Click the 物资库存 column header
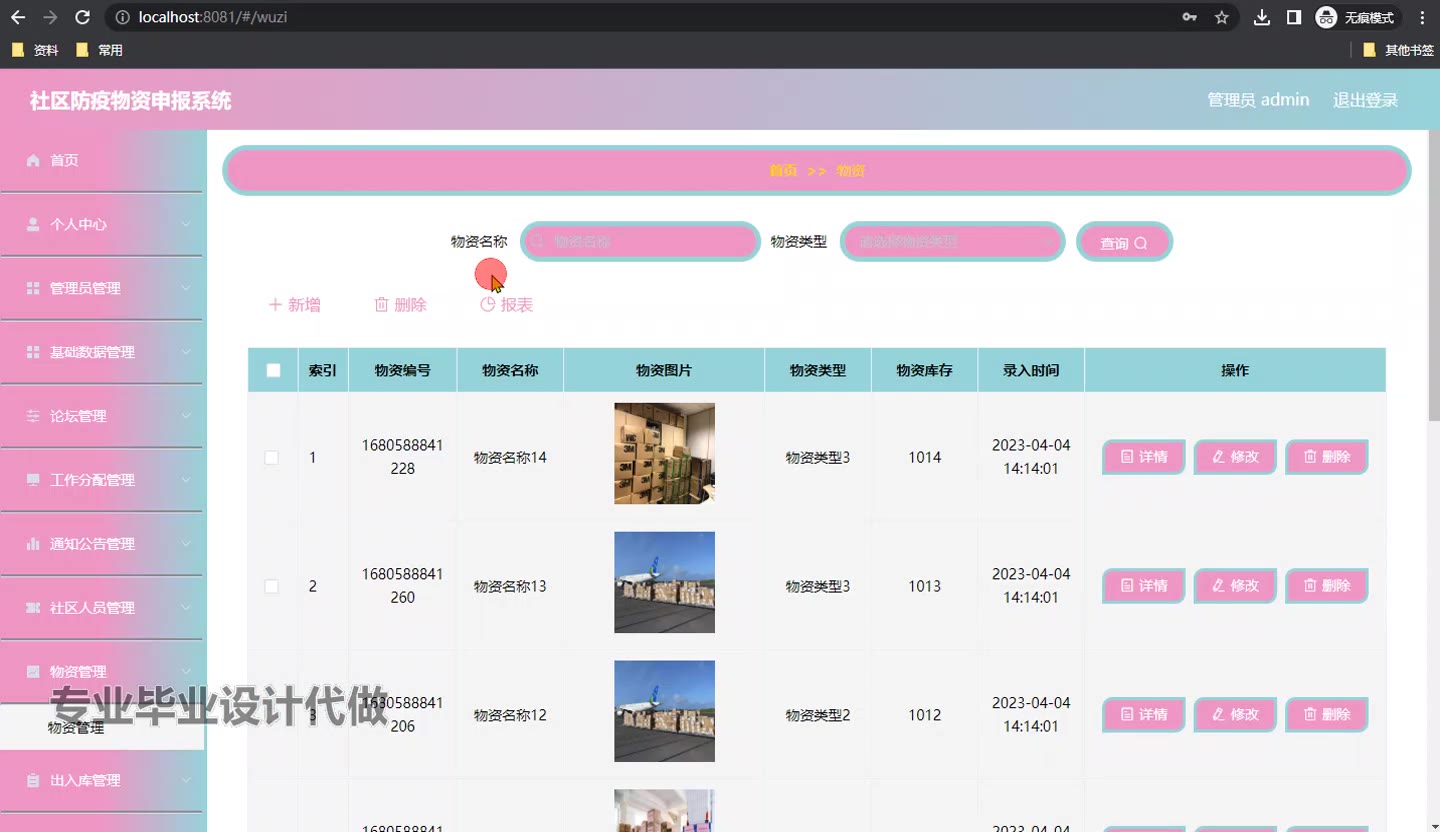This screenshot has width=1440, height=832. click(924, 370)
